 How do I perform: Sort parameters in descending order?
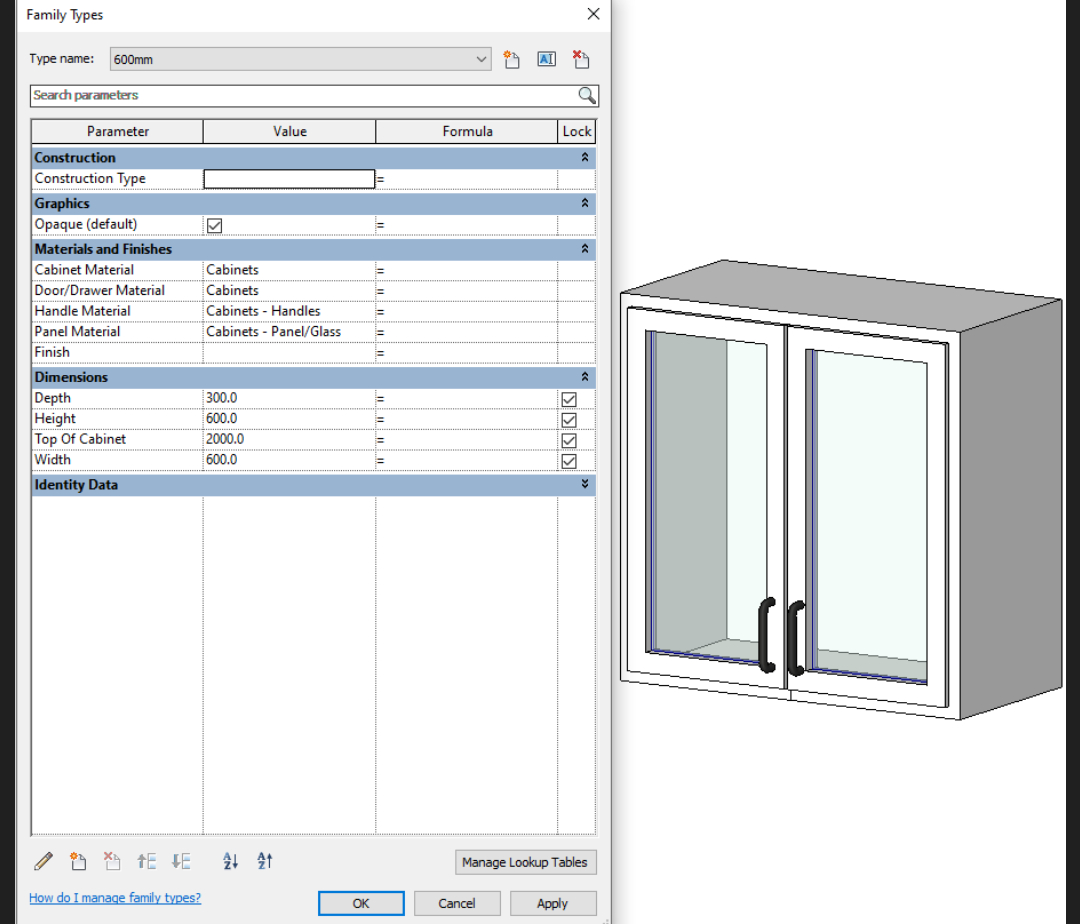[265, 861]
